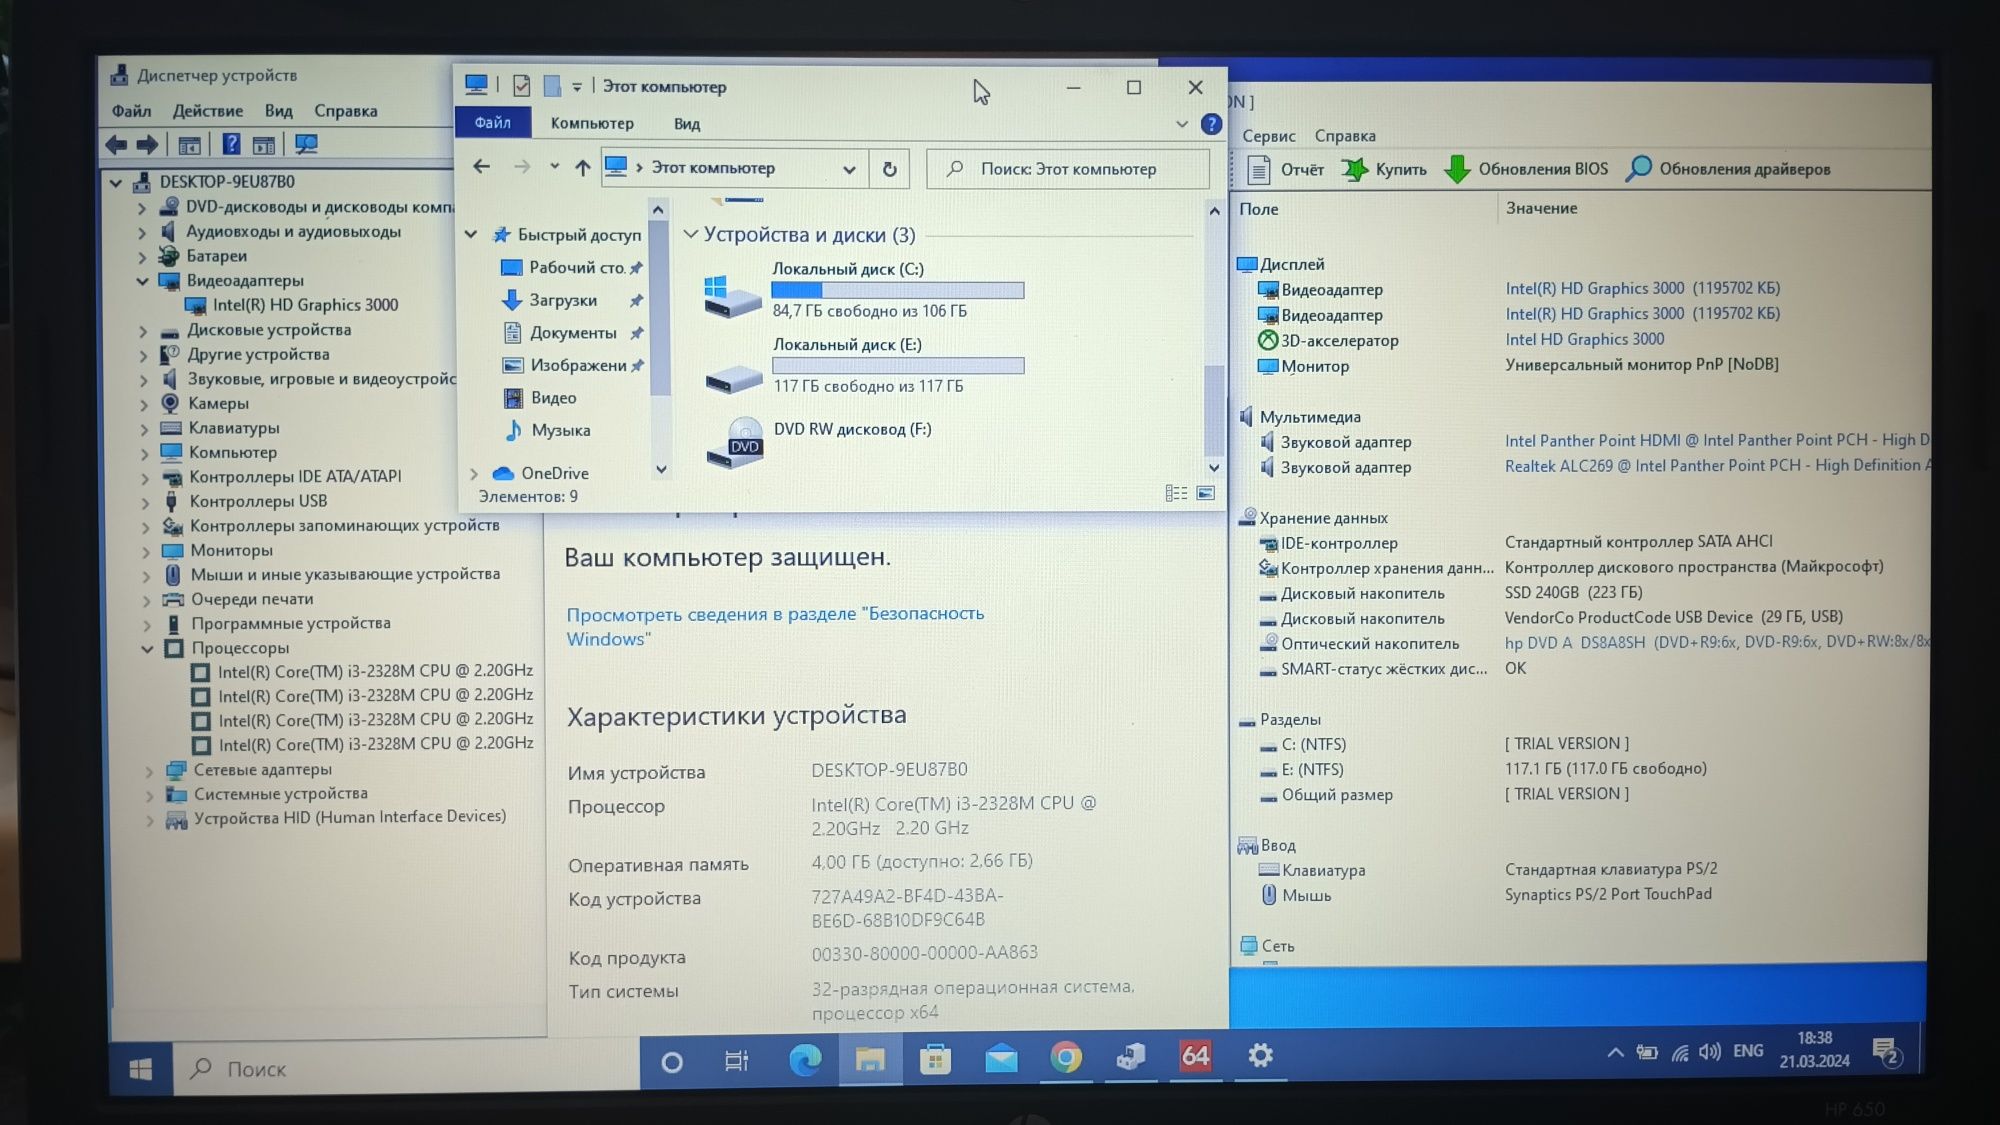2000x1125 pixels.
Task: Open Справка menu in AIDA64
Action: click(1345, 136)
